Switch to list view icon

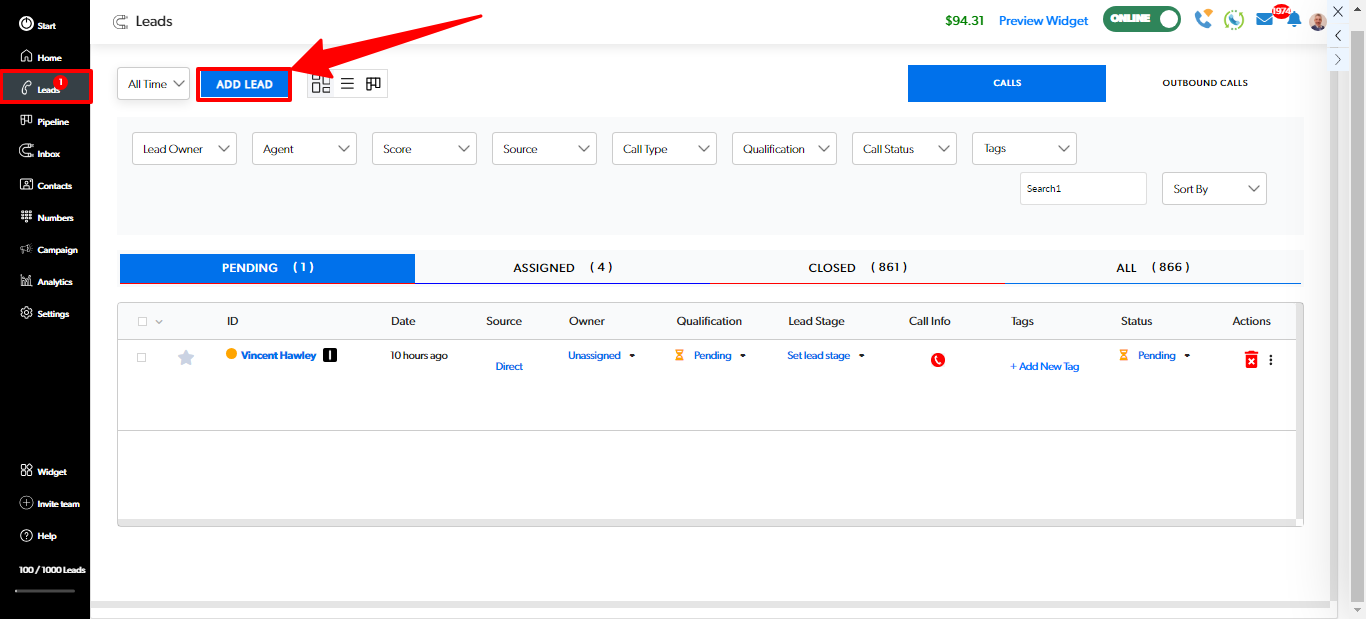click(x=347, y=84)
